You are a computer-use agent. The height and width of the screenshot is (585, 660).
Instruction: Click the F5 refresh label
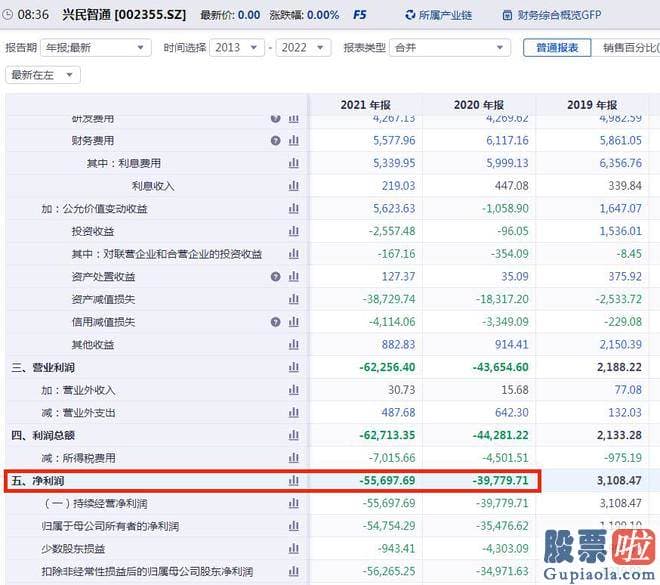359,15
